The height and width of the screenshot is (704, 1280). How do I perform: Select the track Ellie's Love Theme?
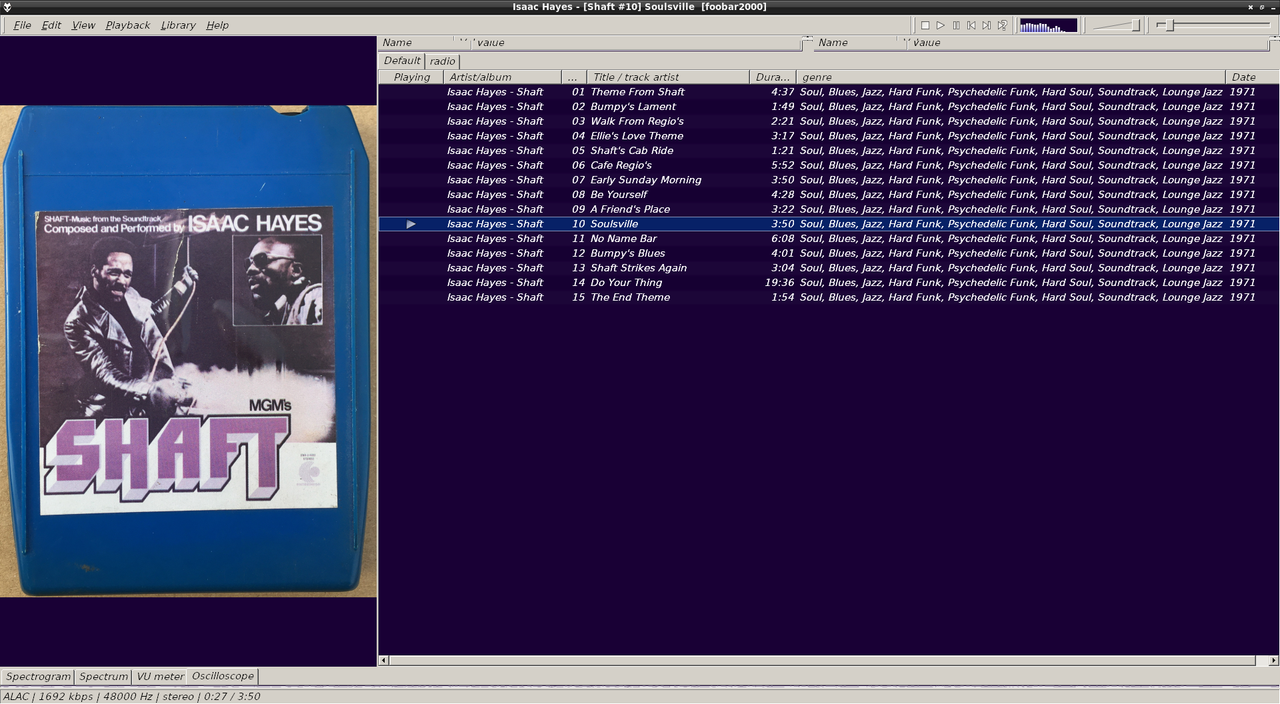[829, 136]
